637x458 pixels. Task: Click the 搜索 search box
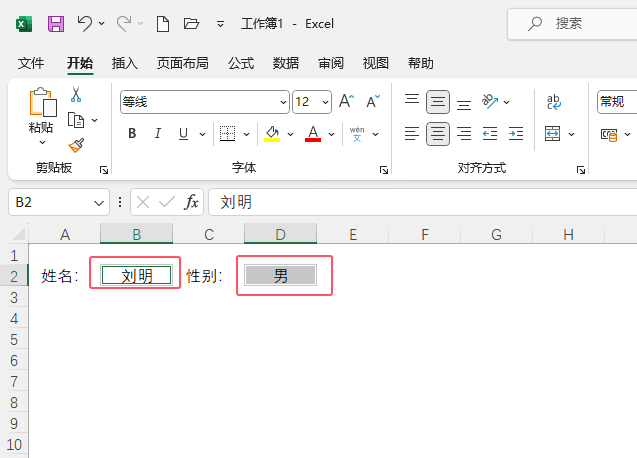coord(572,24)
